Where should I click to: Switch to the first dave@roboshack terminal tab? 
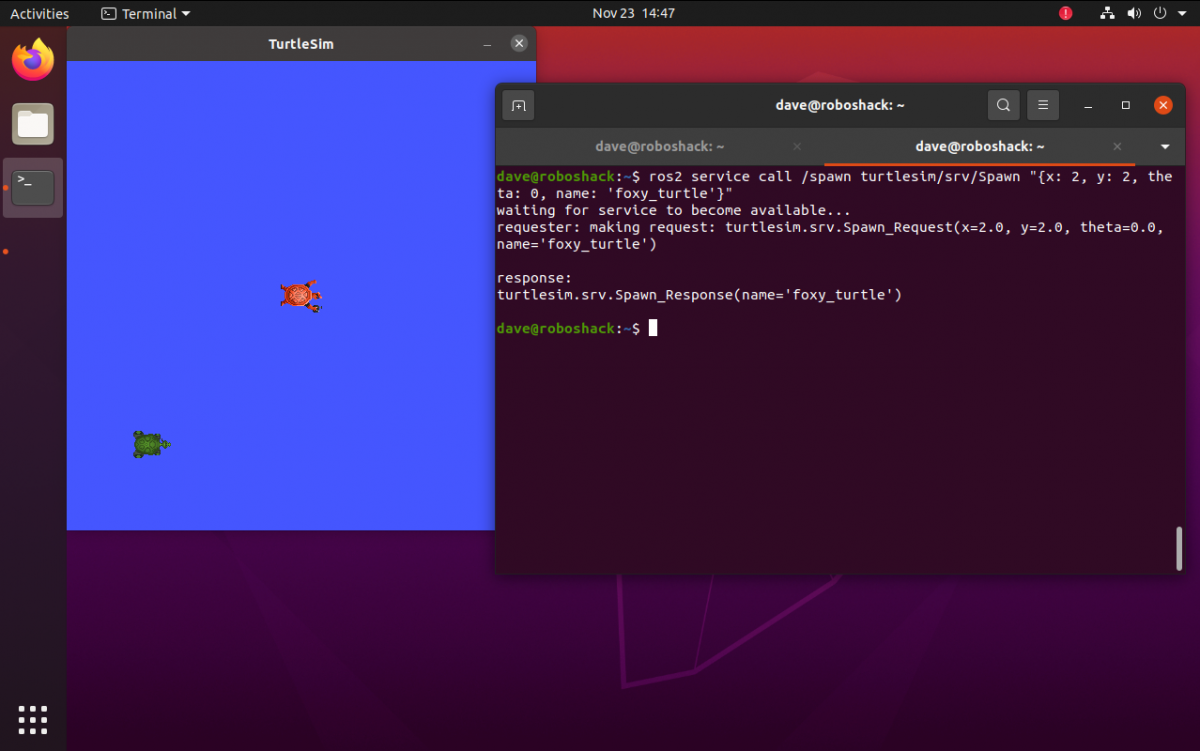point(659,146)
